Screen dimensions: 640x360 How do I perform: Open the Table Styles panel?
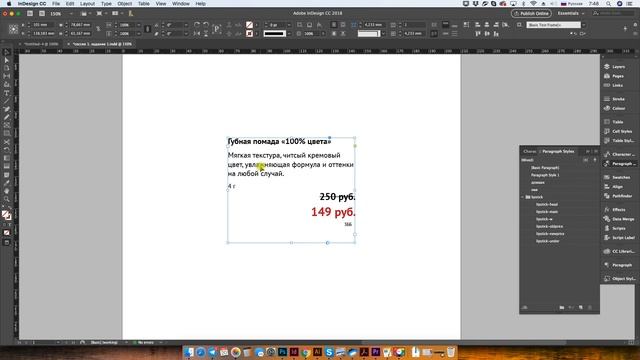point(618,140)
